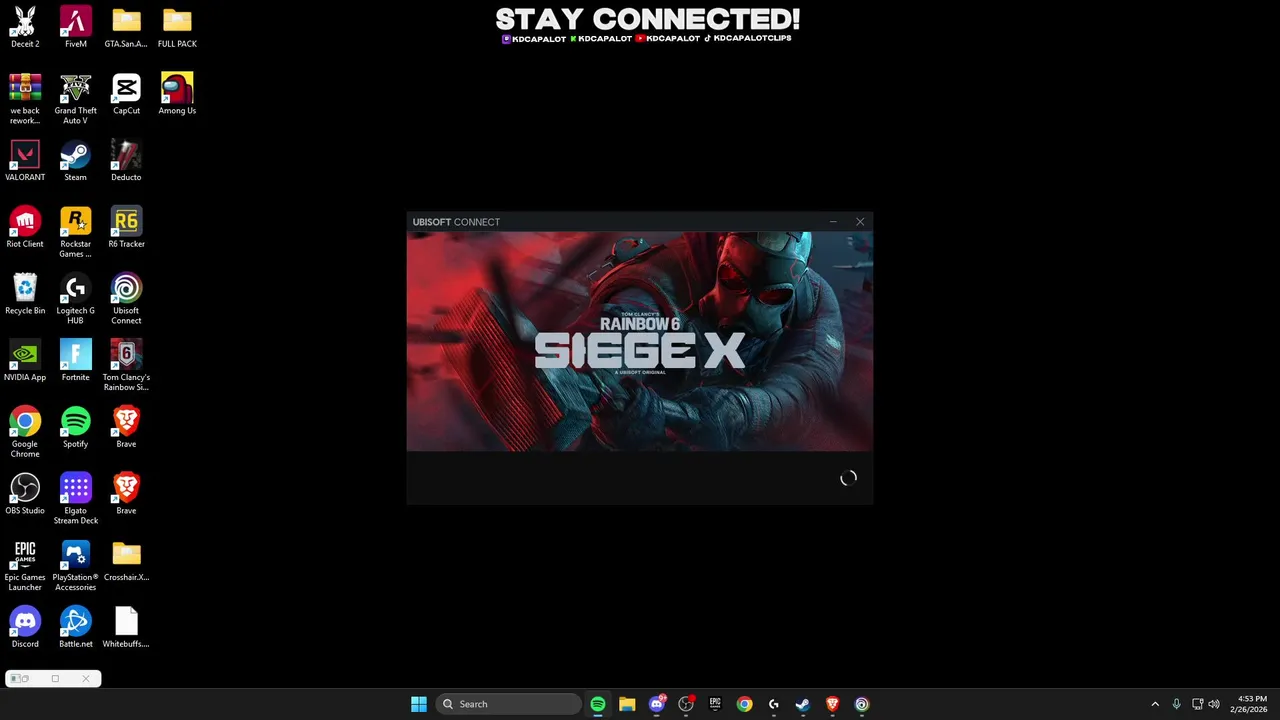Switch to Steam in the taskbar
The width and height of the screenshot is (1280, 720).
[x=803, y=704]
